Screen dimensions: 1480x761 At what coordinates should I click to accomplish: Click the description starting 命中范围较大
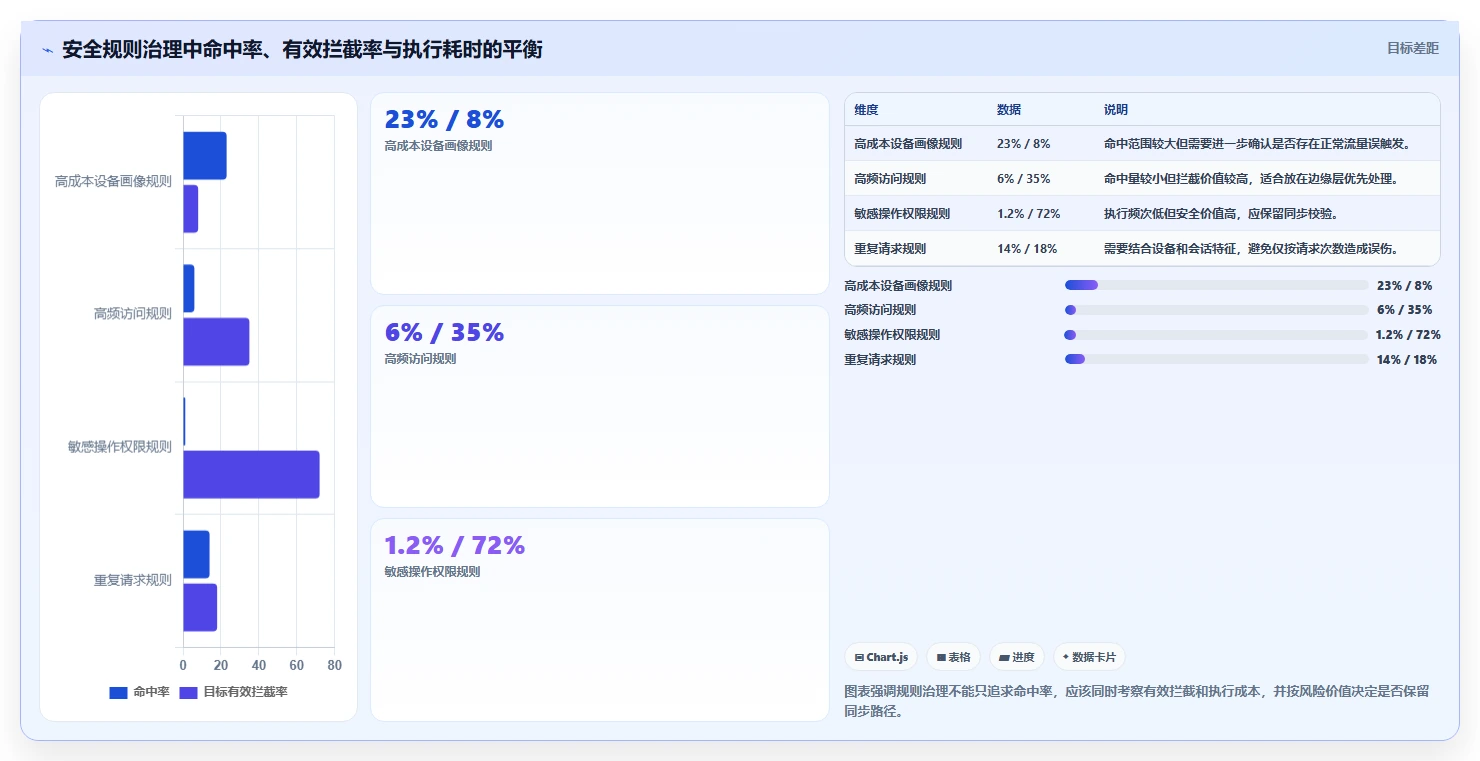(x=1257, y=144)
